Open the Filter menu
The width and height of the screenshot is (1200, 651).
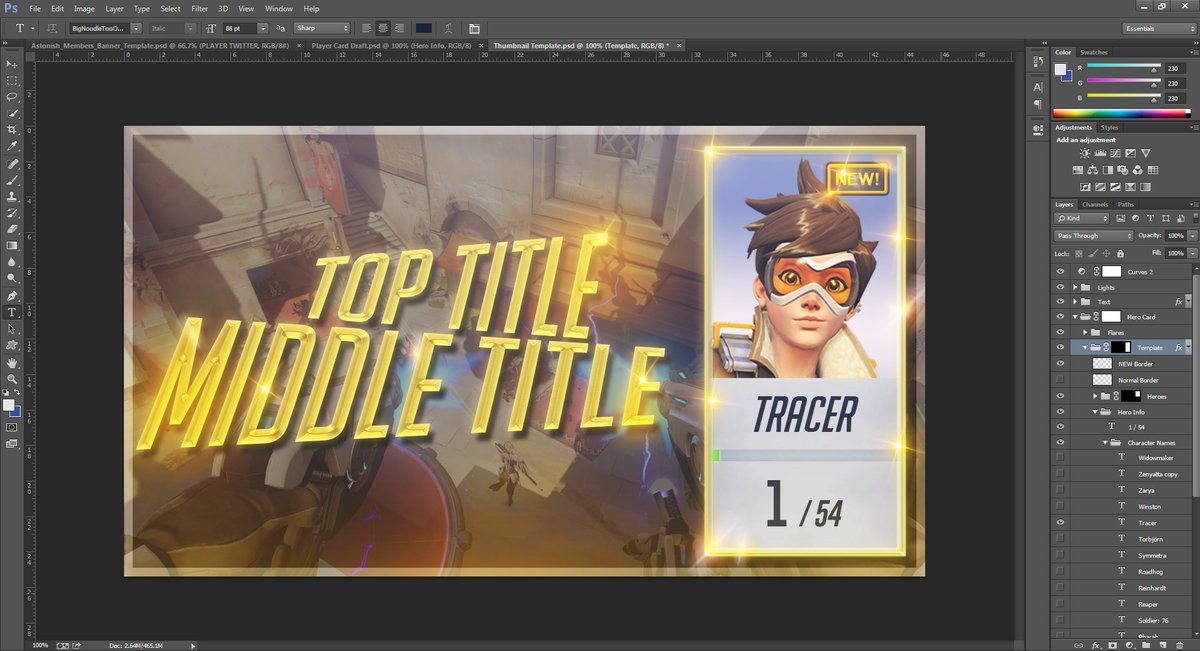pyautogui.click(x=199, y=8)
